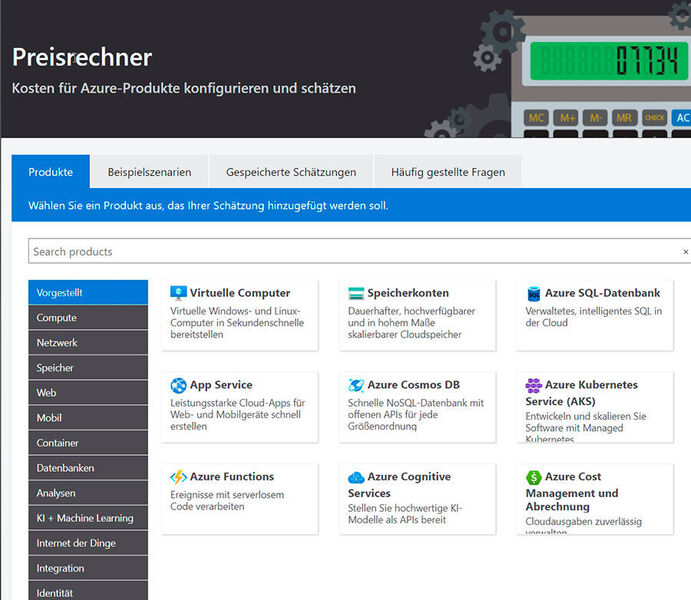Click the MC key on the calculator image
The image size is (691, 600).
coord(536,118)
